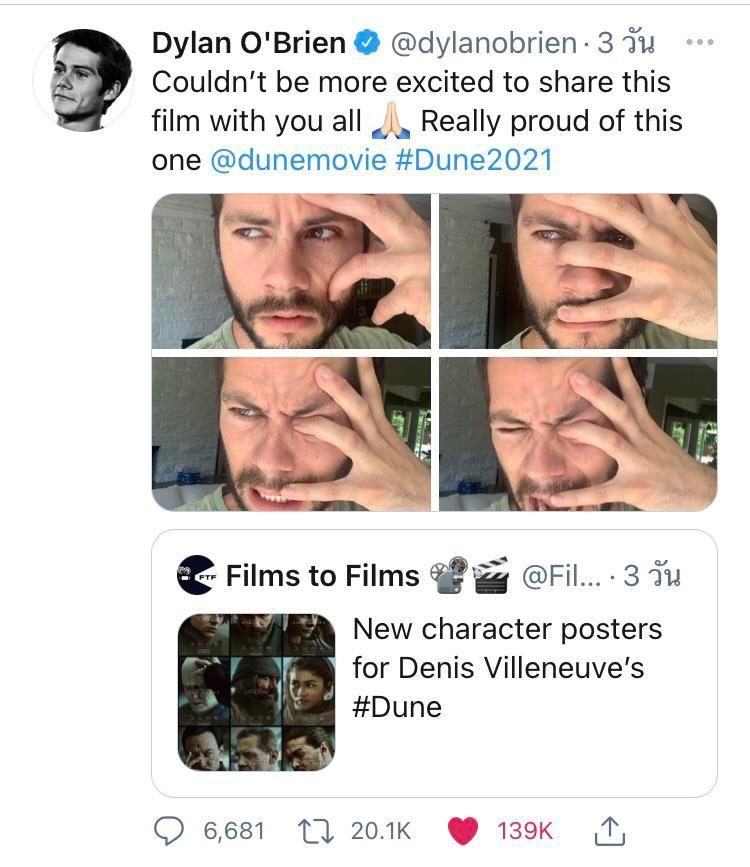Viewport: 750px width, 867px height.
Task: Open the reply icon to comment
Action: point(170,831)
